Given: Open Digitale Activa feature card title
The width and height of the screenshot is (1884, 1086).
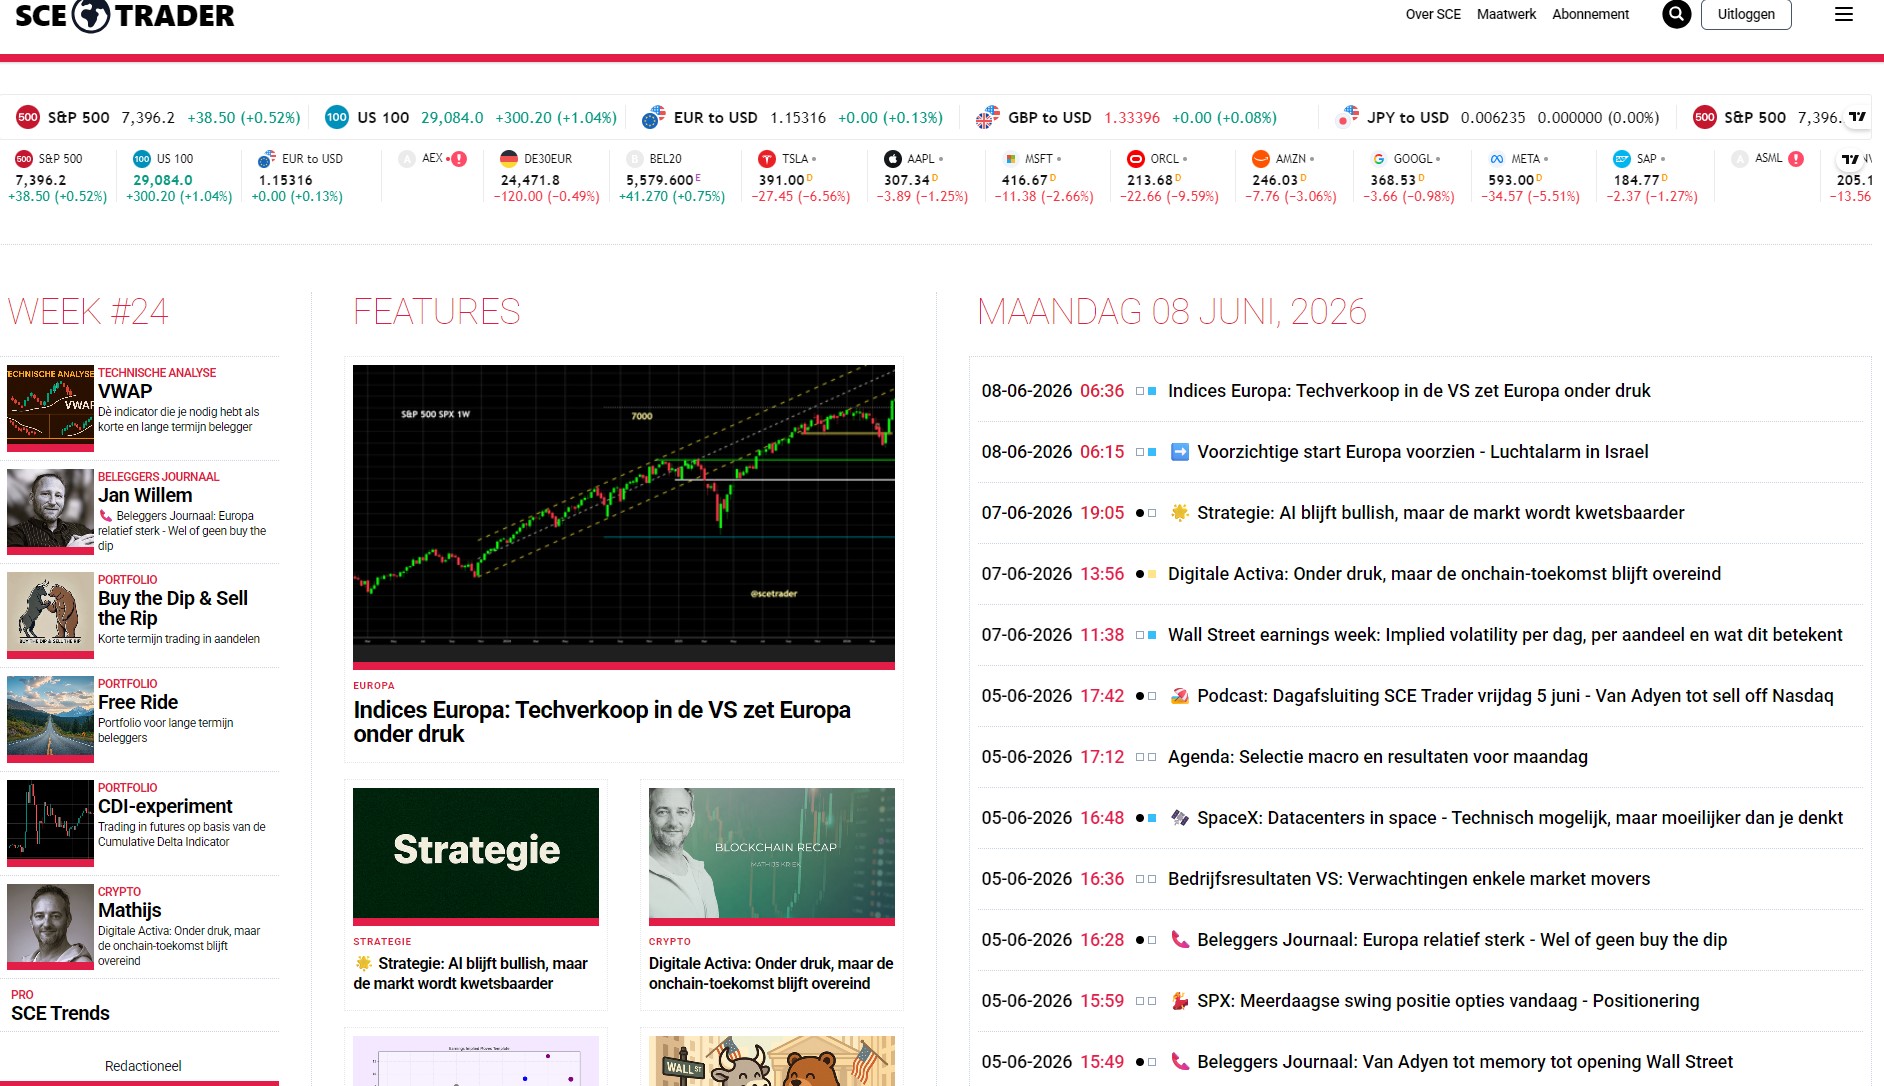Looking at the screenshot, I should click(x=771, y=974).
